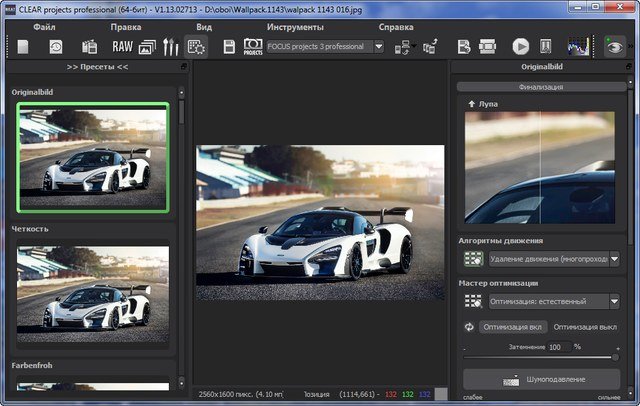Image resolution: width=640 pixels, height=406 pixels.
Task: Disable optimization with Оптимизация выкл
Action: coord(586,326)
